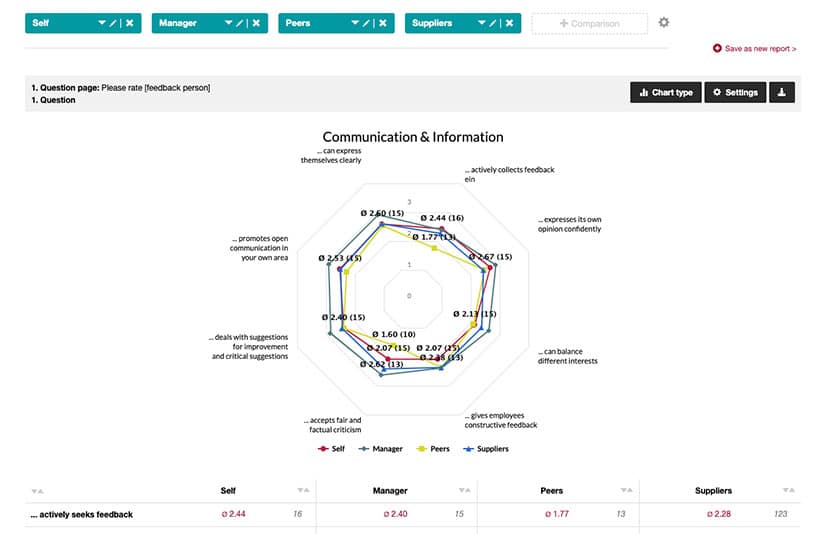Open the comparison settings gear
The height and width of the screenshot is (534, 830).
(664, 22)
